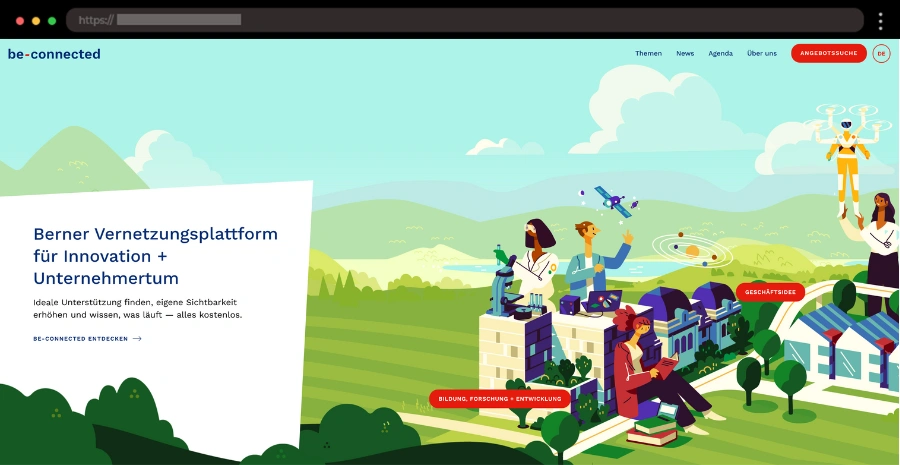The image size is (900, 465).
Task: Click the be-connected logo
Action: coord(54,54)
